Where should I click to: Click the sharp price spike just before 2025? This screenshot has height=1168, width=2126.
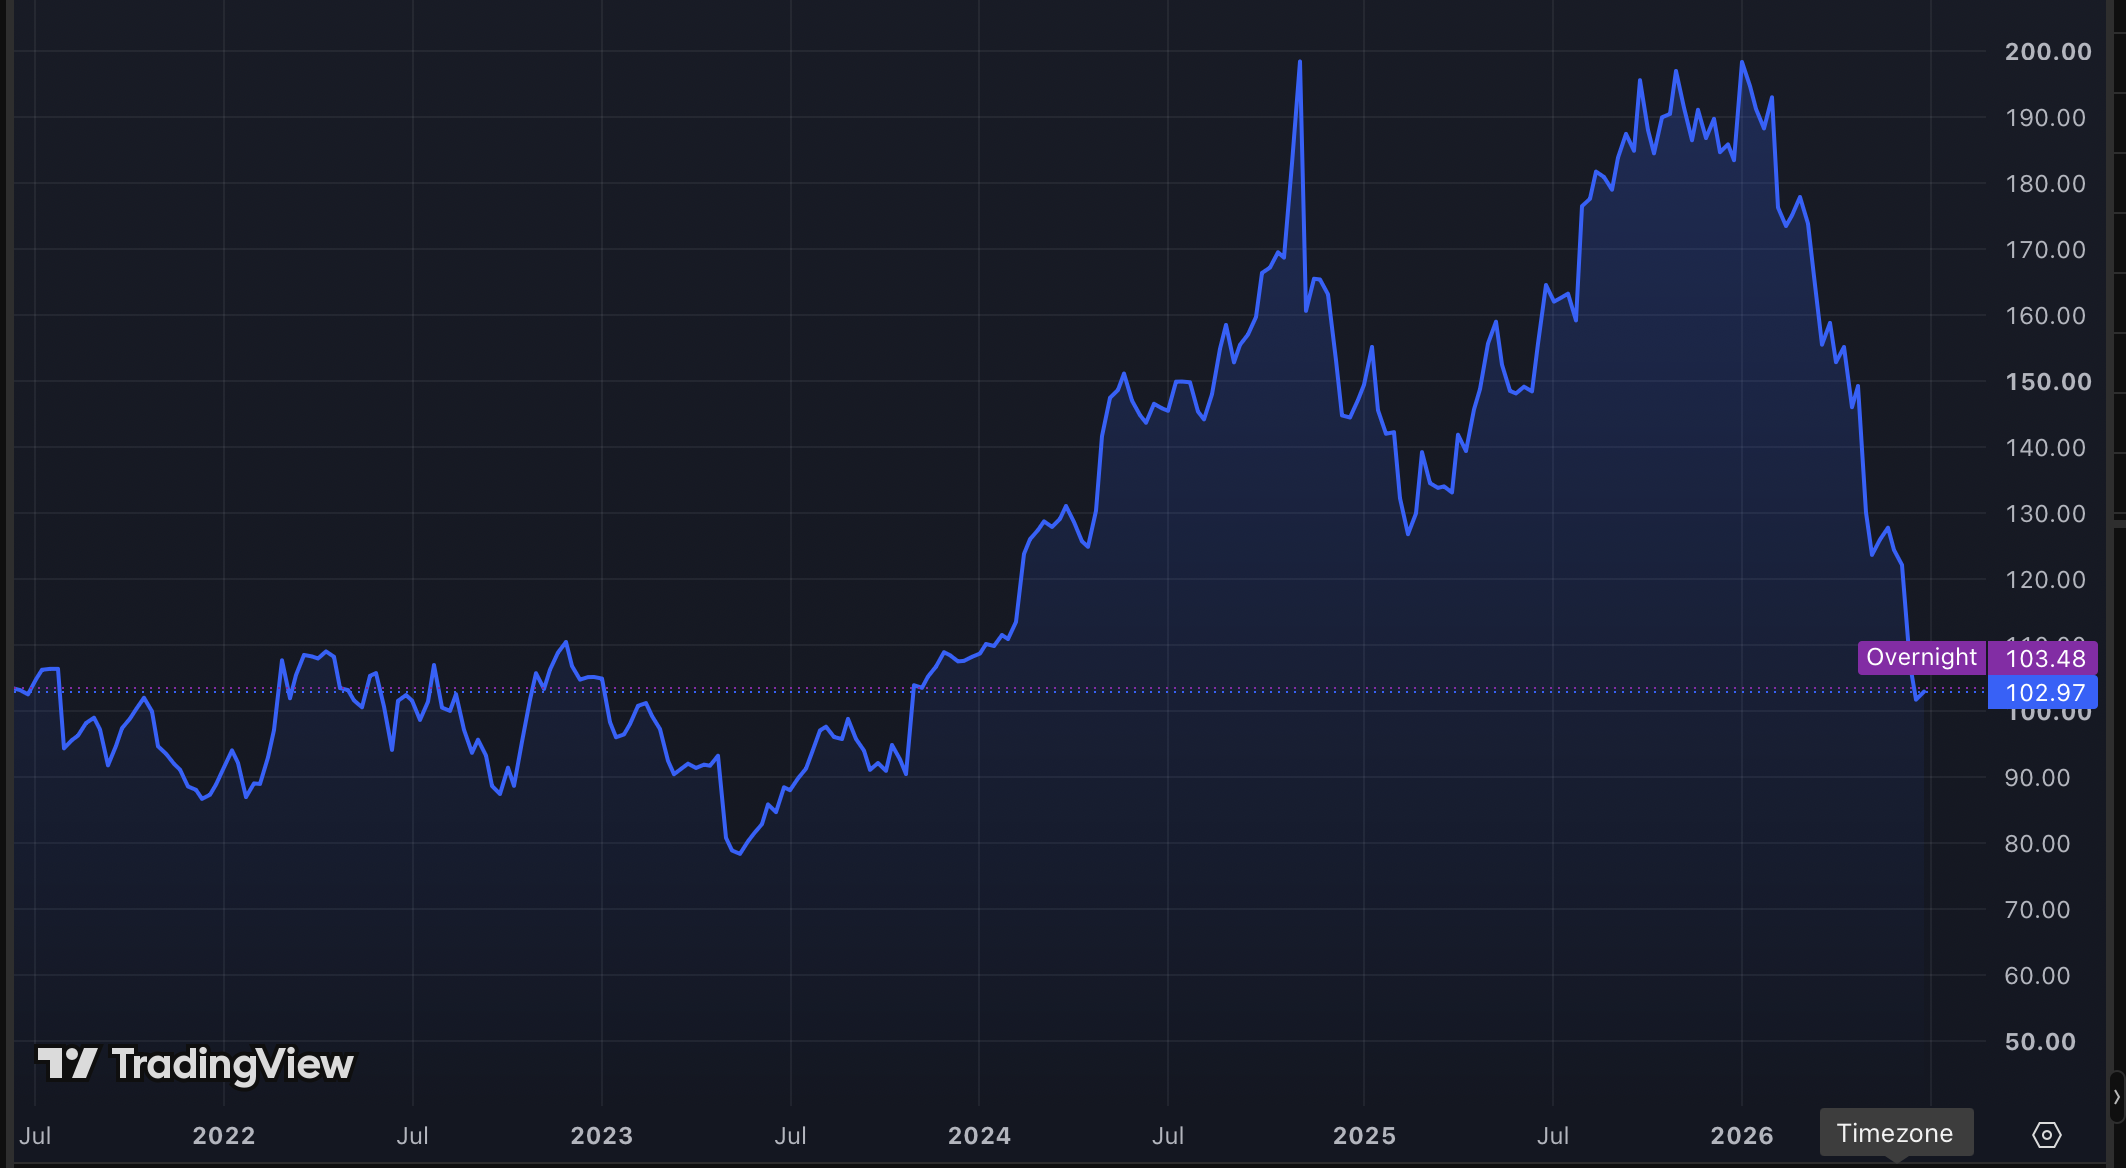(x=1300, y=63)
